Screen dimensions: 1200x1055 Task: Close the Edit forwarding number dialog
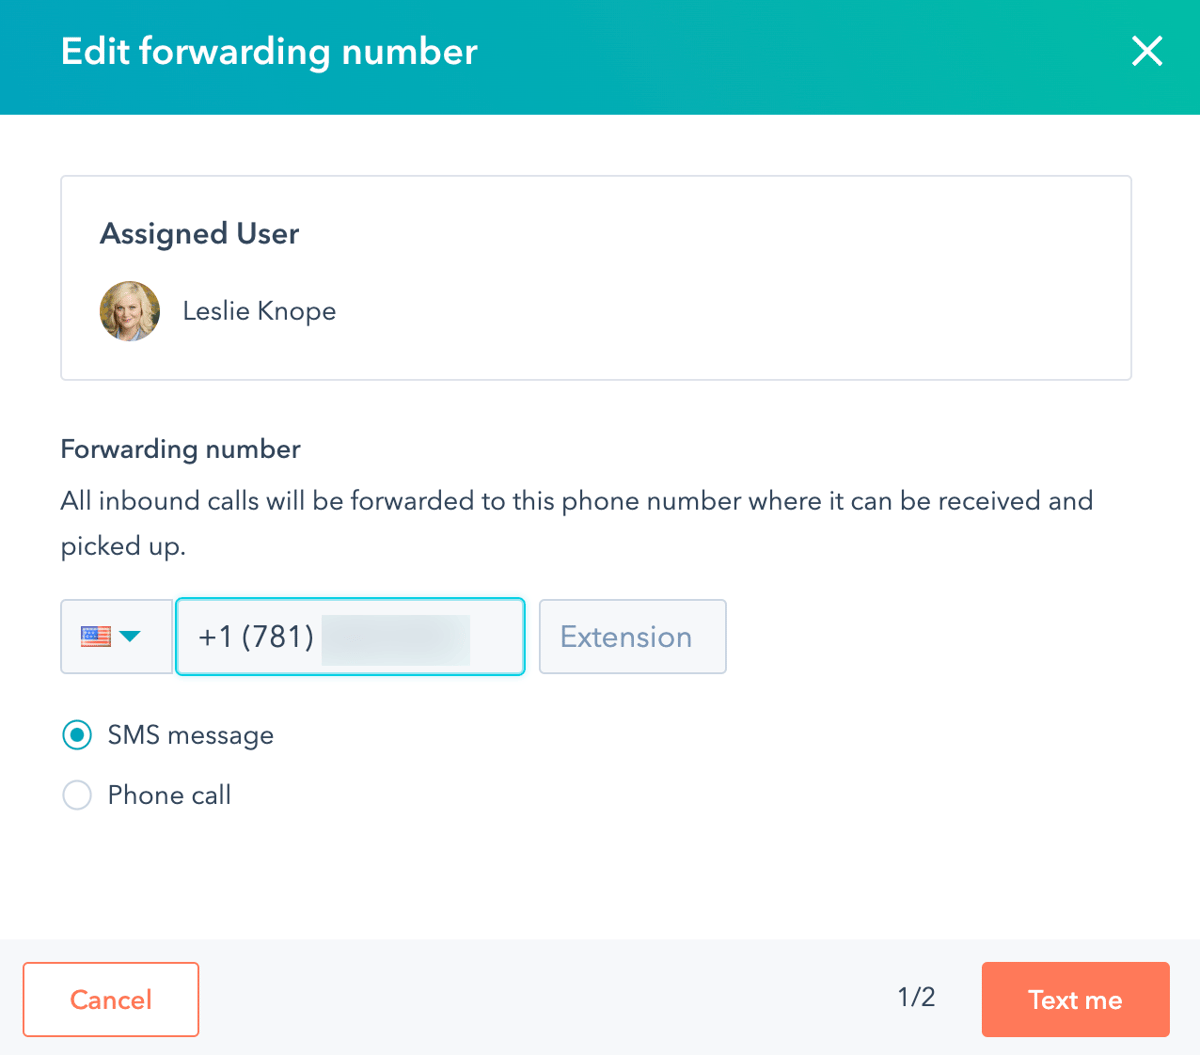click(1146, 51)
